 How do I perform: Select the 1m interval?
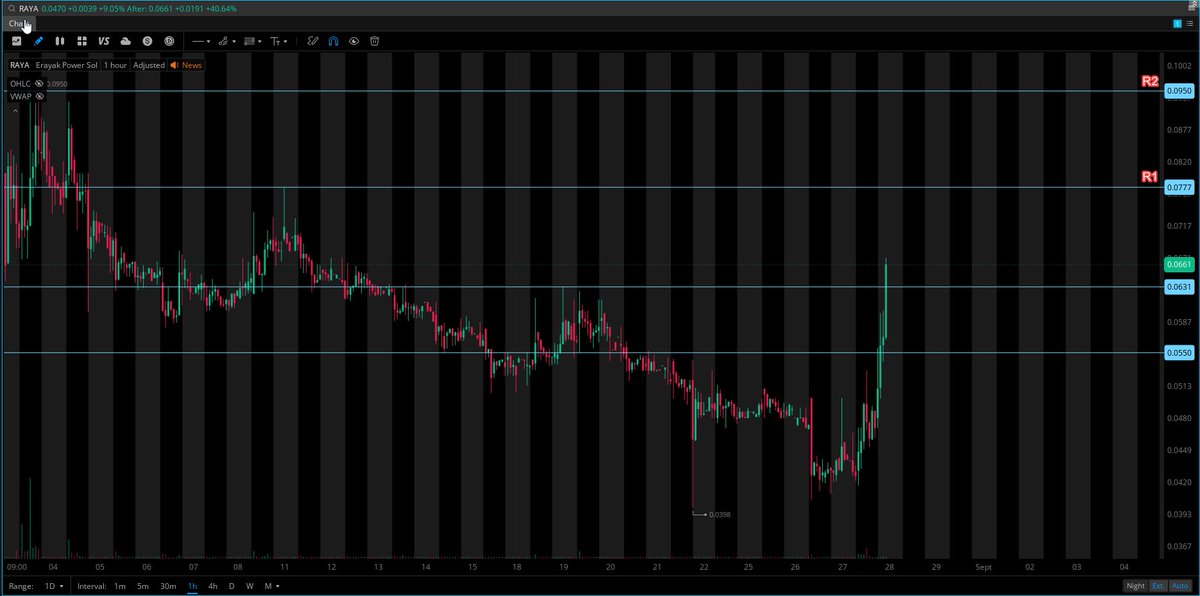point(120,586)
